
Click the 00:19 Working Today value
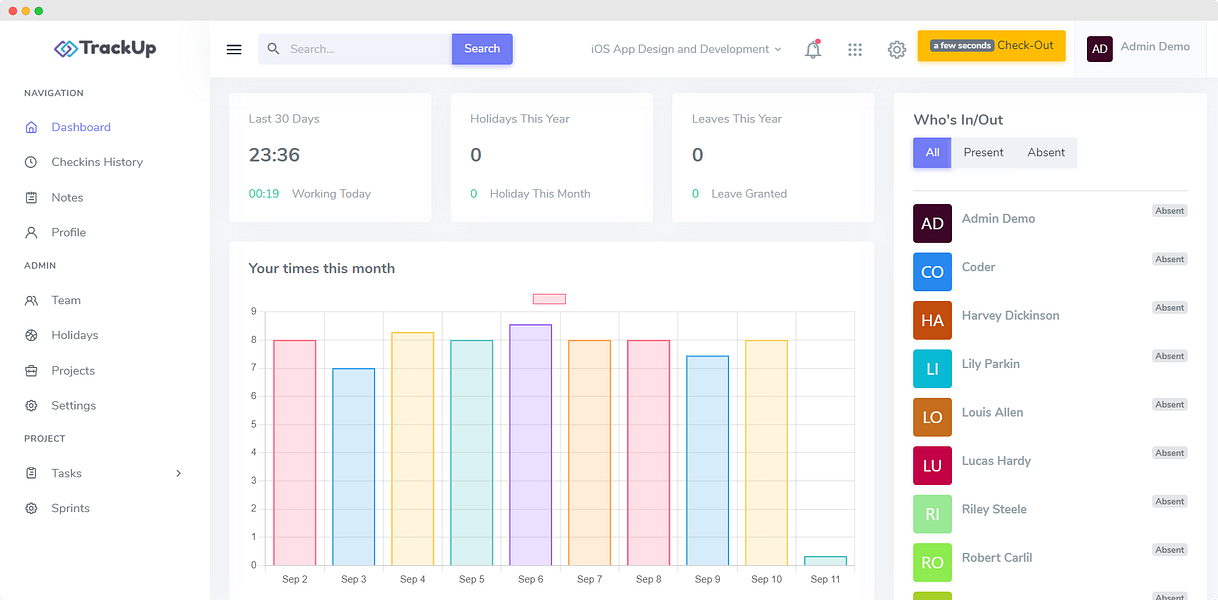click(264, 194)
